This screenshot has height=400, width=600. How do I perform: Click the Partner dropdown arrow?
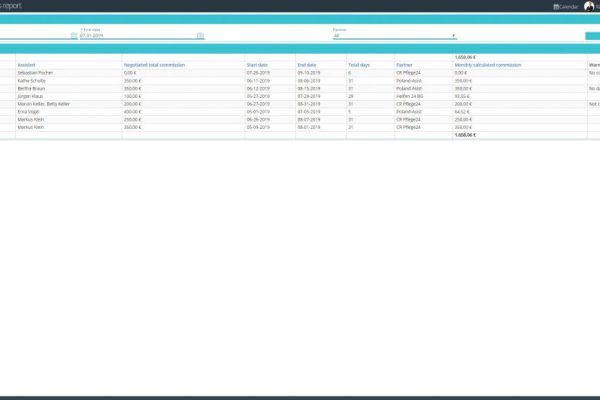coord(453,36)
